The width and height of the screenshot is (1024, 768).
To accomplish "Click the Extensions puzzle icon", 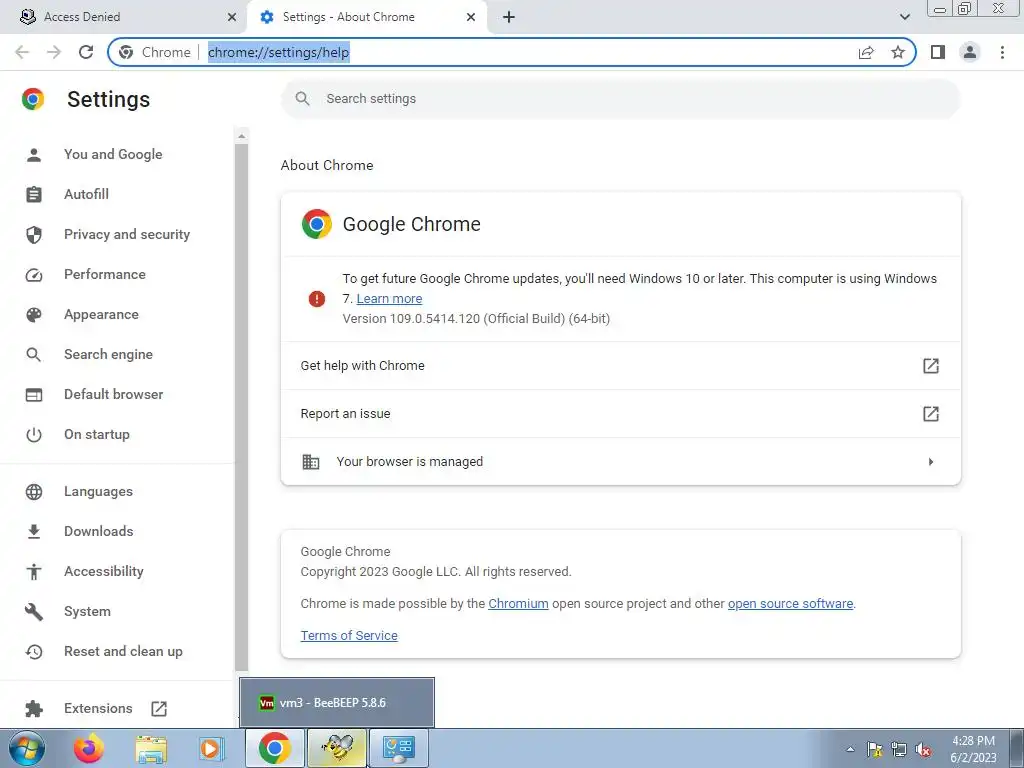I will (34, 709).
